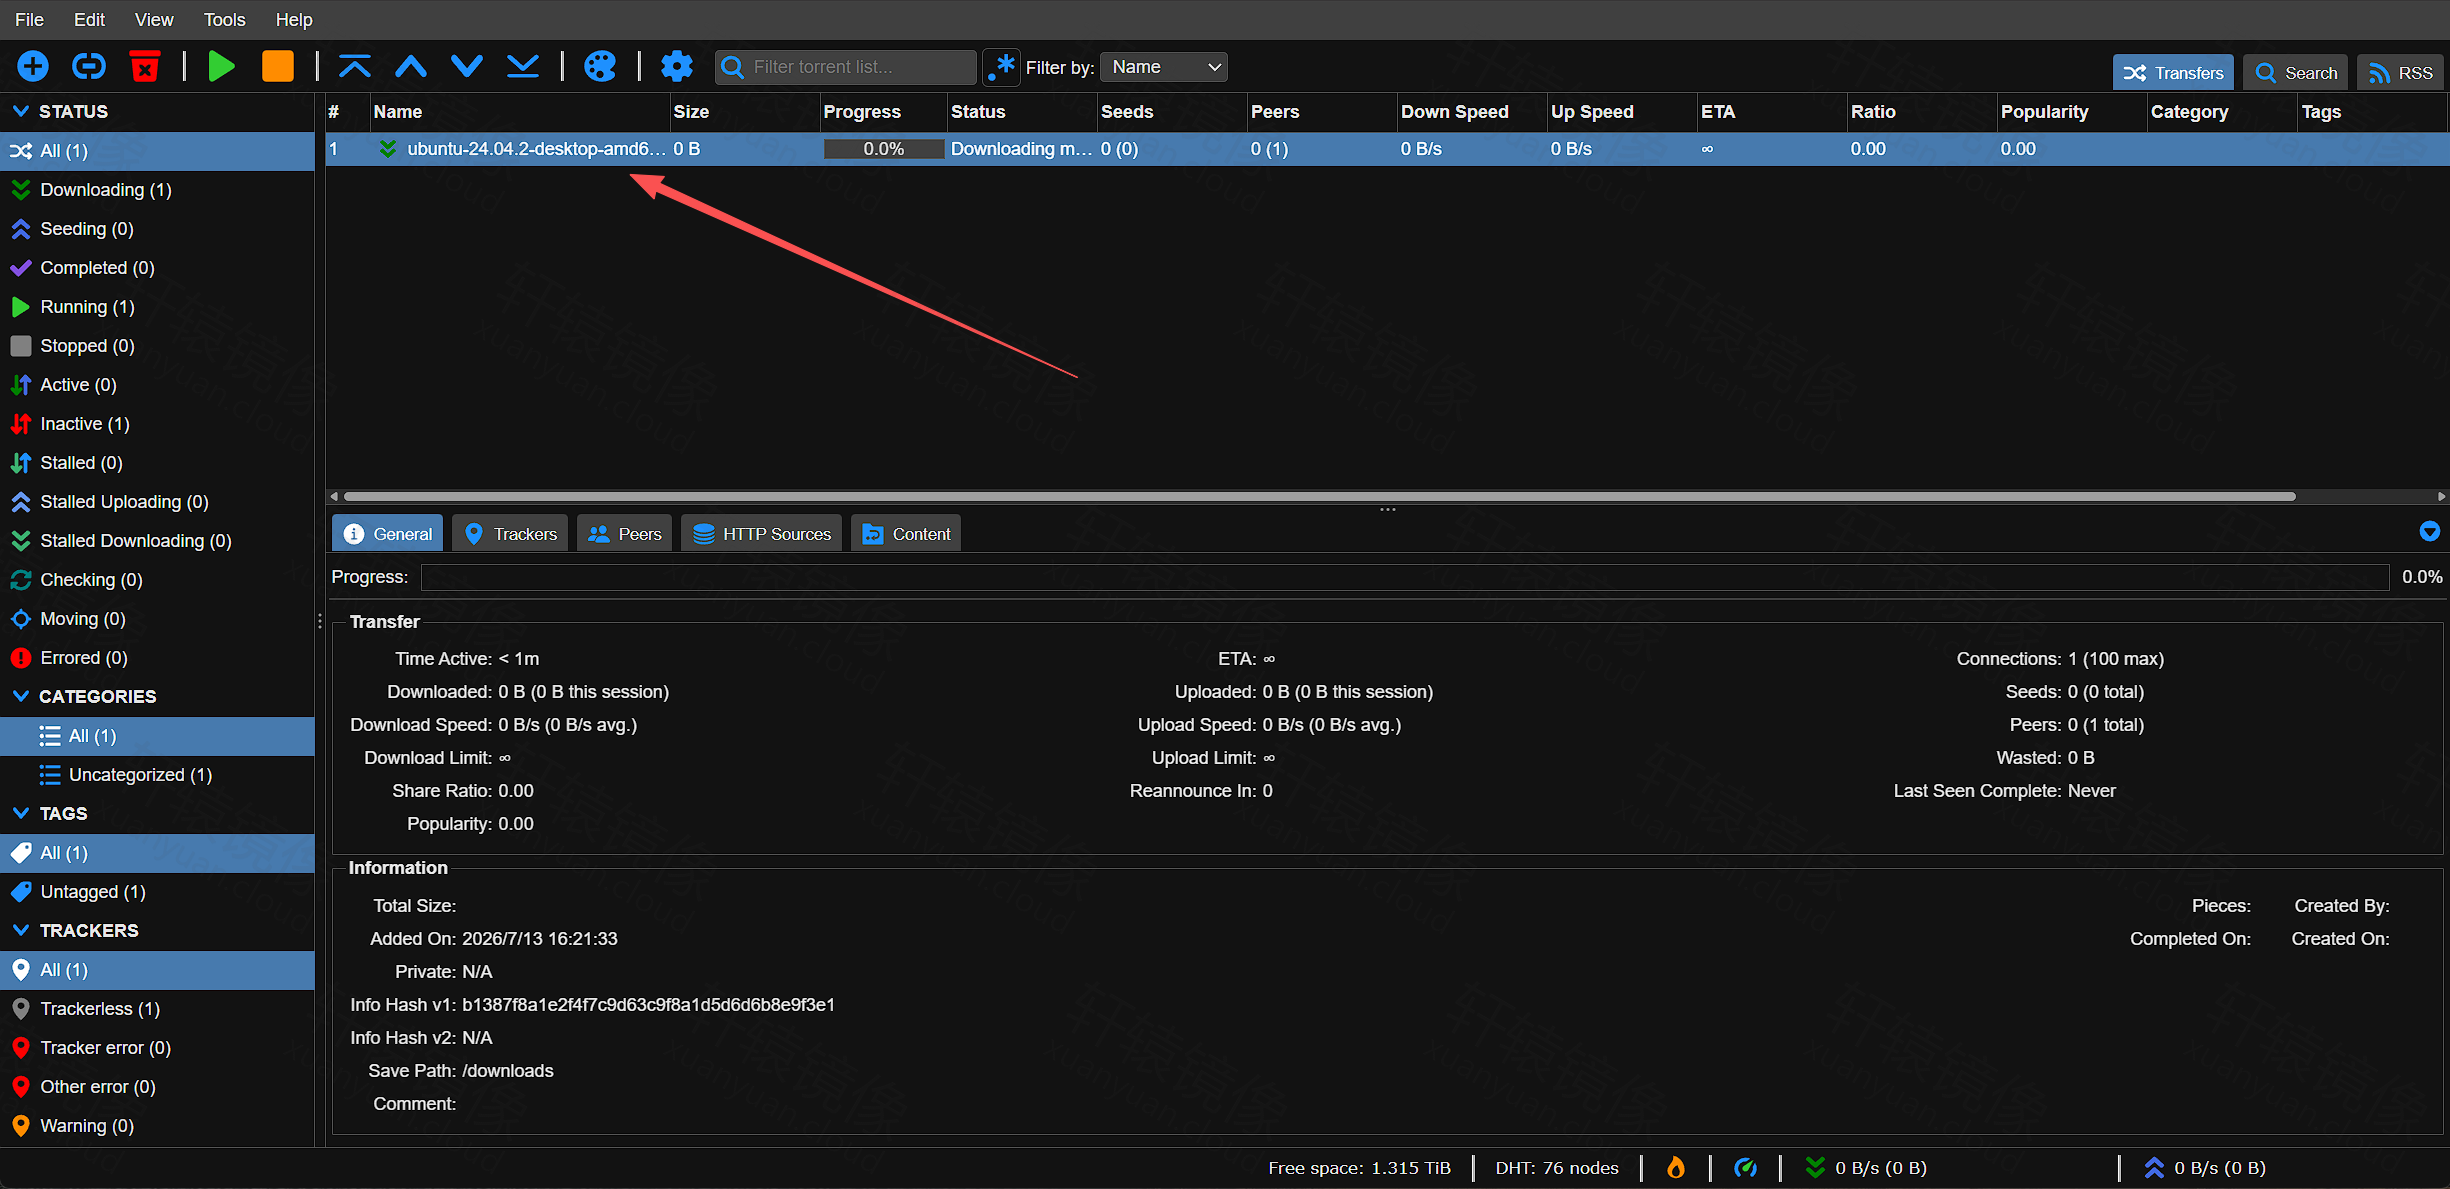Click the red Remove torrent icon
The height and width of the screenshot is (1189, 2450).
145,67
